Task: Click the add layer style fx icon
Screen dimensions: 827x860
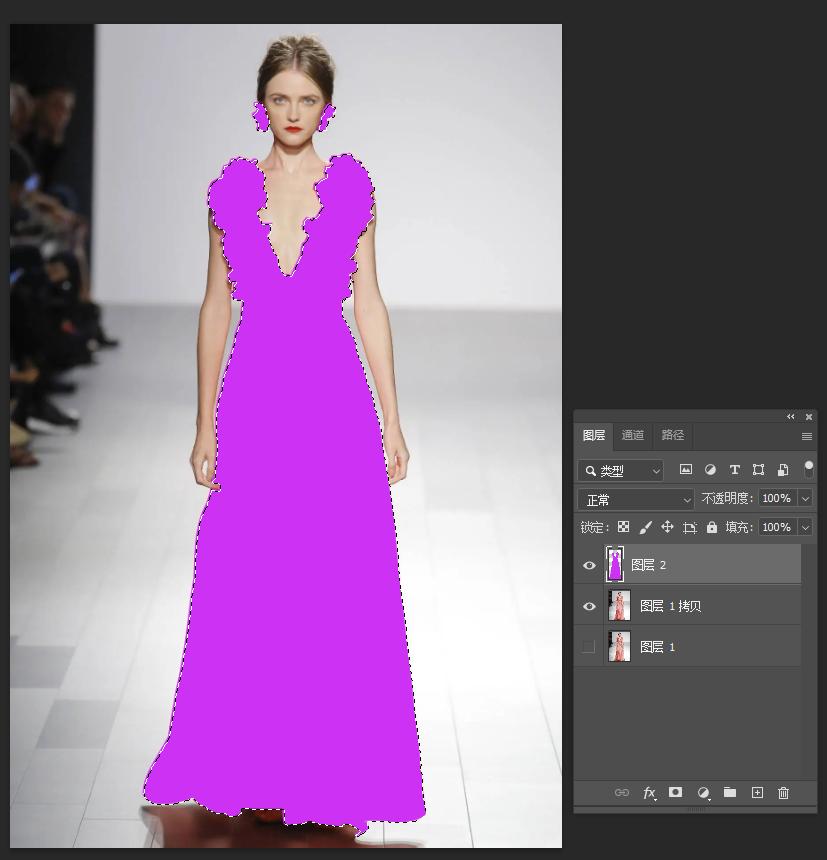Action: [x=648, y=793]
